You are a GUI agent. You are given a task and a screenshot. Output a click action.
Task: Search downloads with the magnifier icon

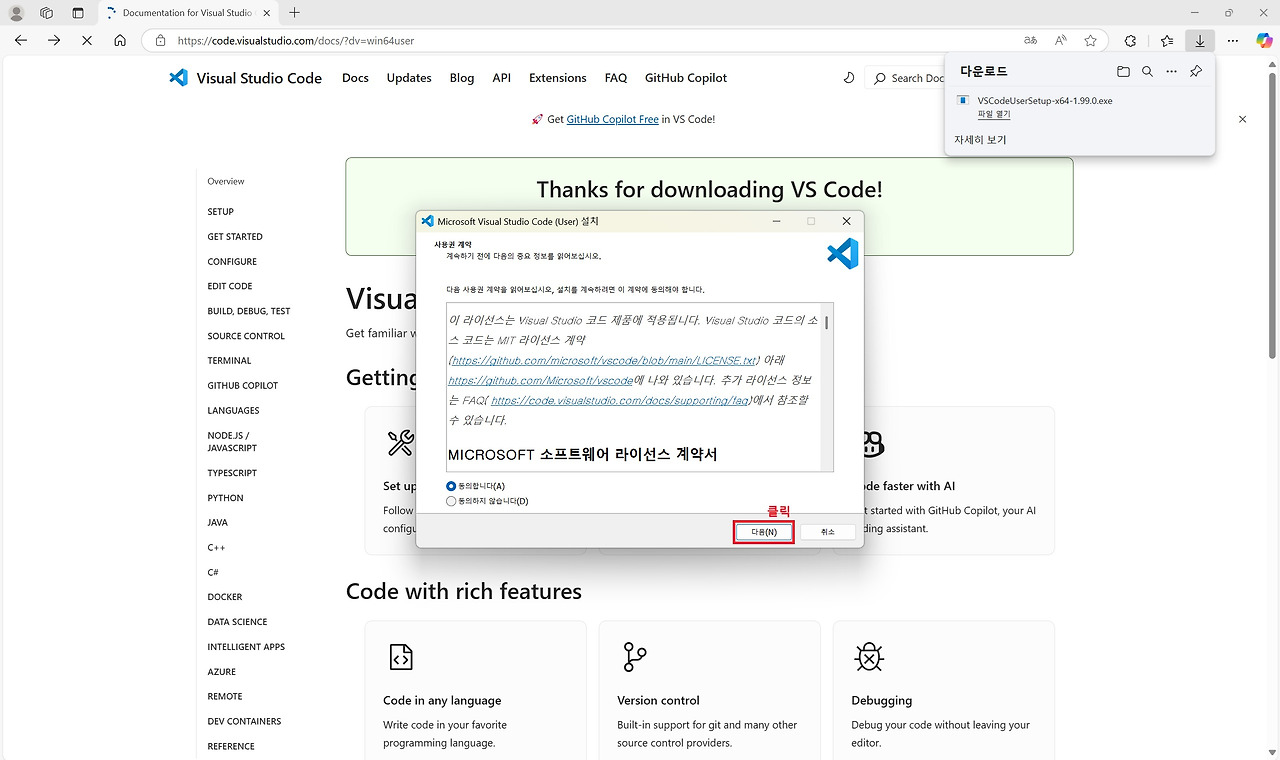coord(1147,71)
